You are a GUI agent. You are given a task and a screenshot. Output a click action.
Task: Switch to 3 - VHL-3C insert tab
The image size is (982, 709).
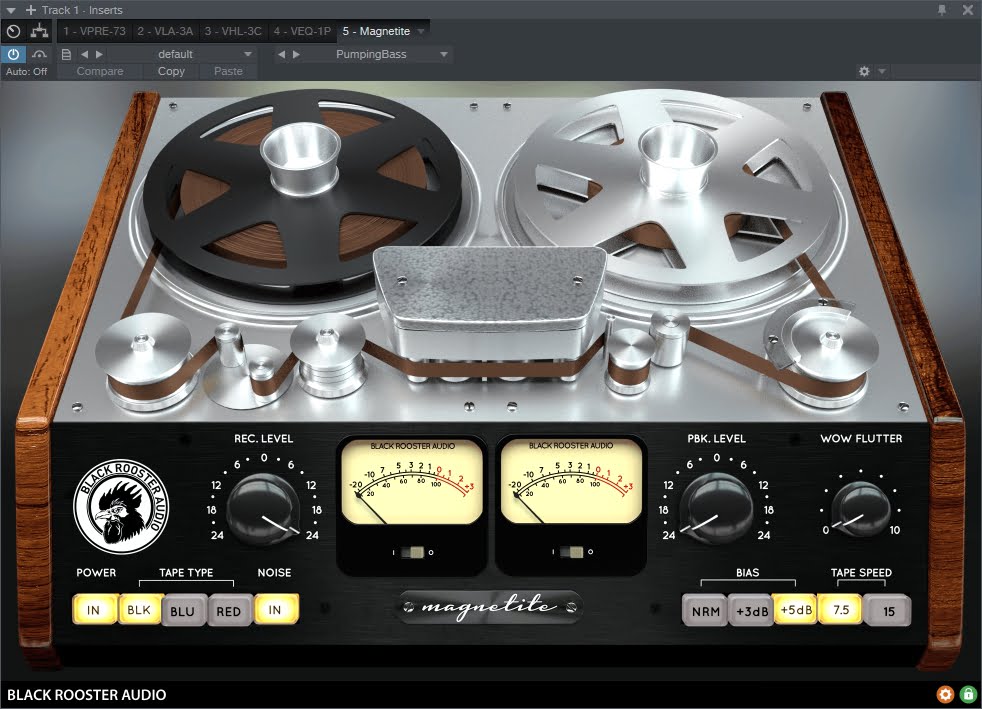point(233,31)
